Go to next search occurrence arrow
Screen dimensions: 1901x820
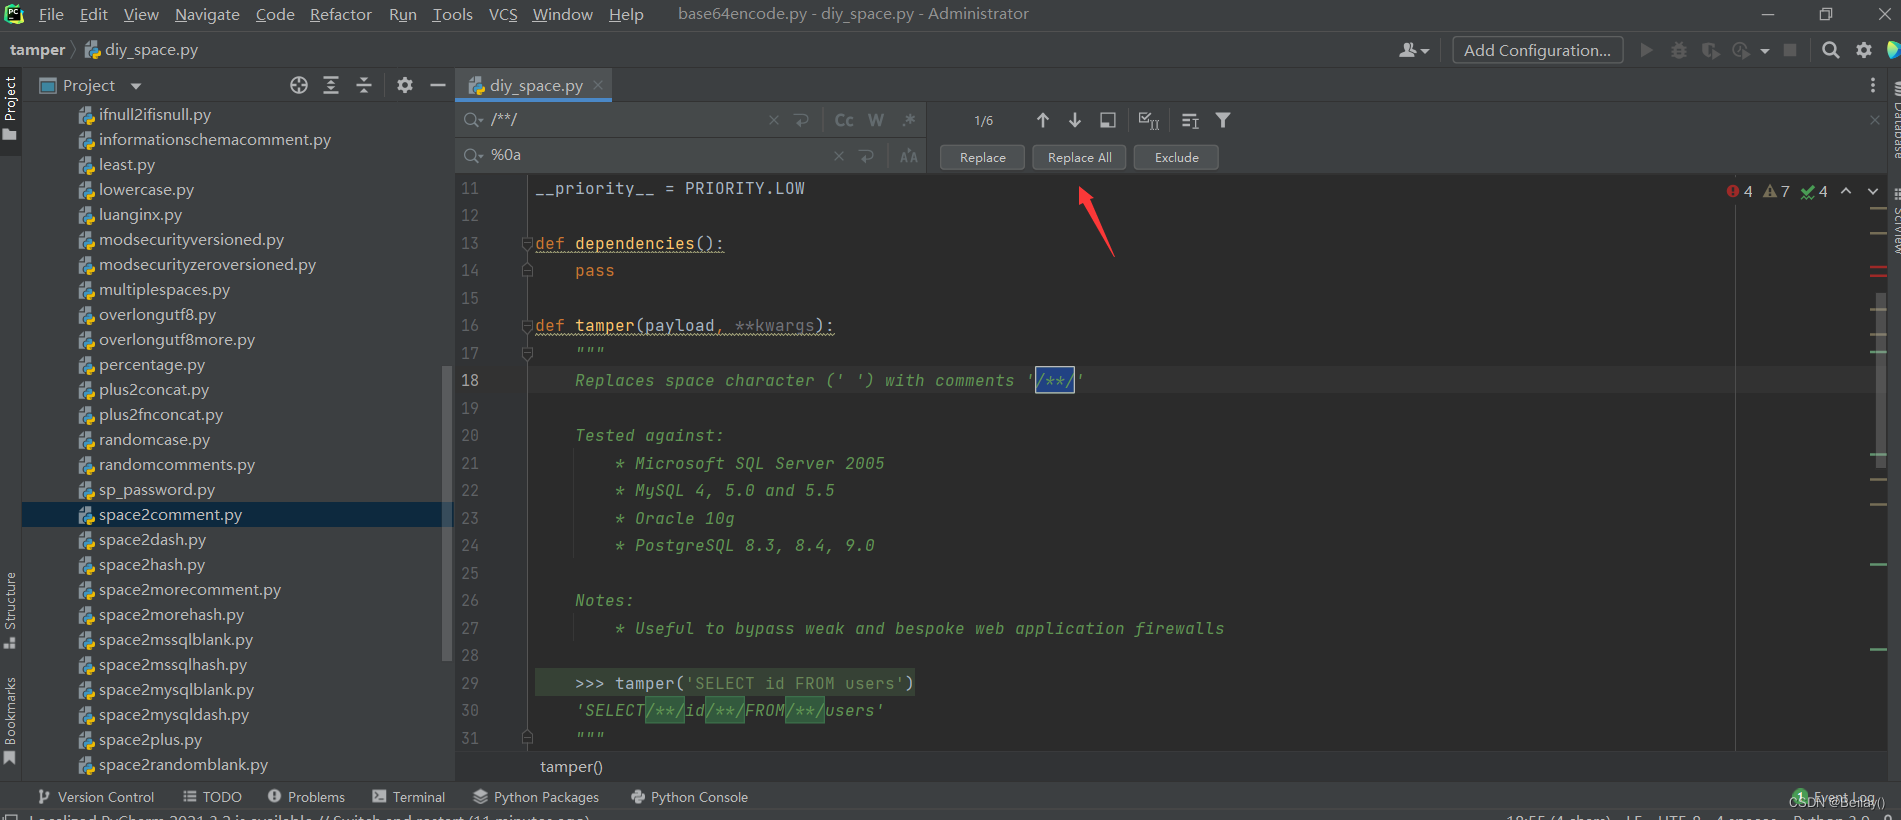coord(1075,120)
